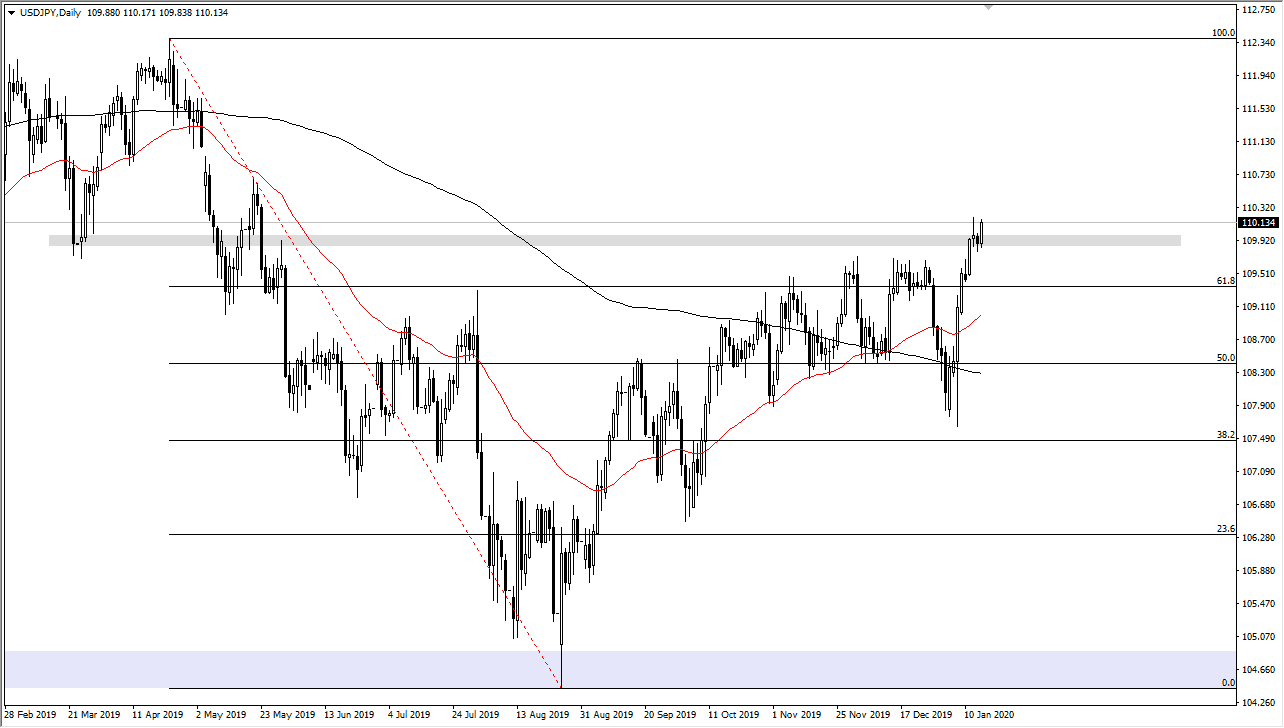Click the 28 Feb 2019 date label
This screenshot has width=1284, height=728.
31,715
